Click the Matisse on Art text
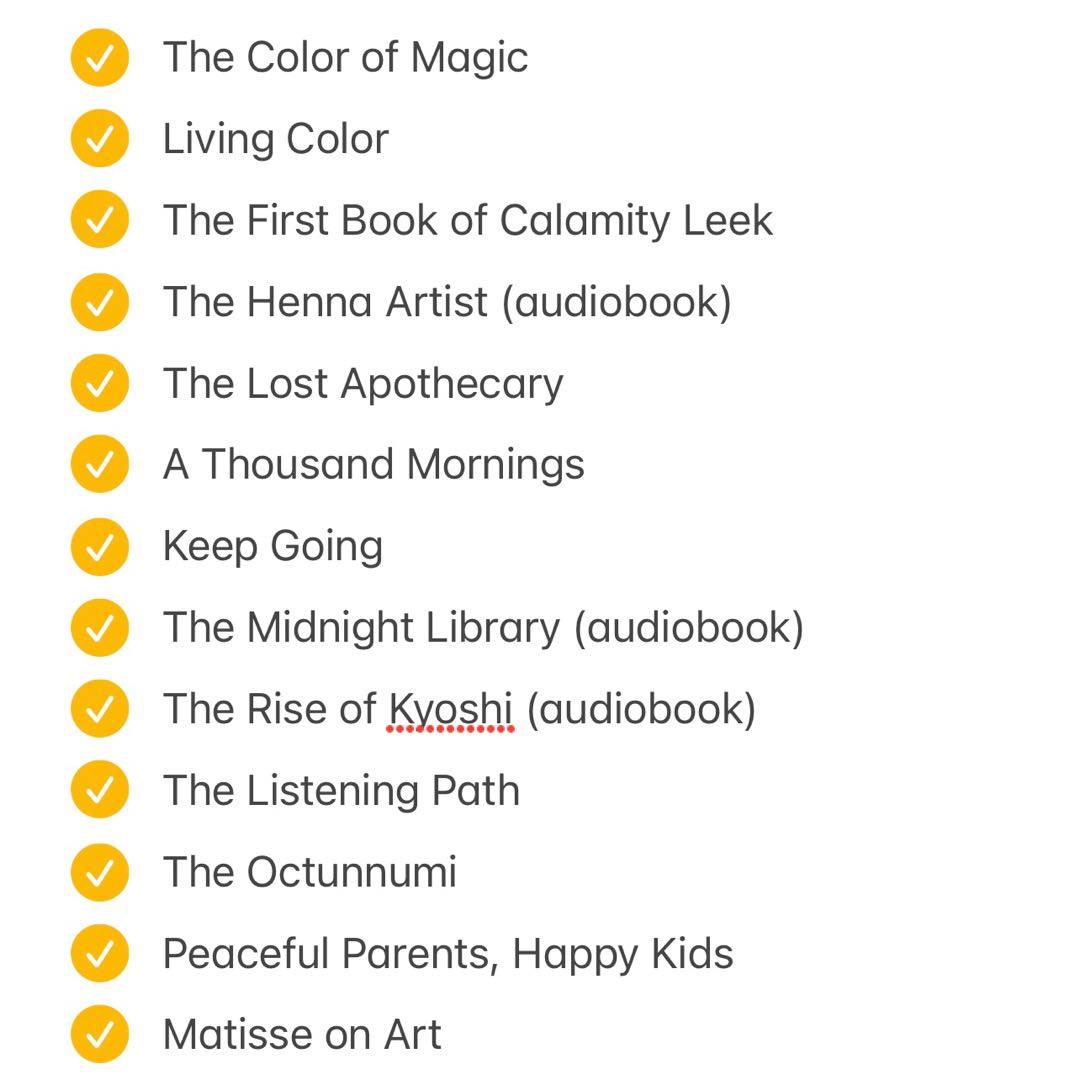 point(302,1035)
